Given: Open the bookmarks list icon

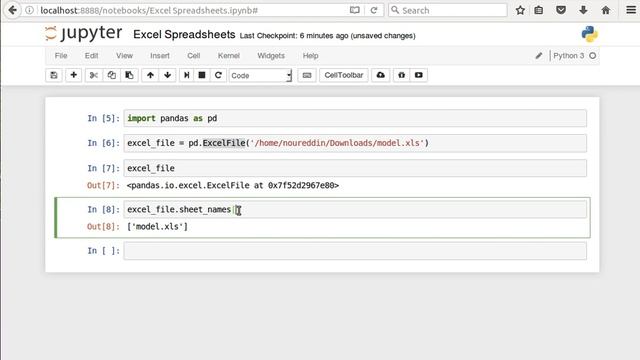Looking at the screenshot, I should coord(539,10).
